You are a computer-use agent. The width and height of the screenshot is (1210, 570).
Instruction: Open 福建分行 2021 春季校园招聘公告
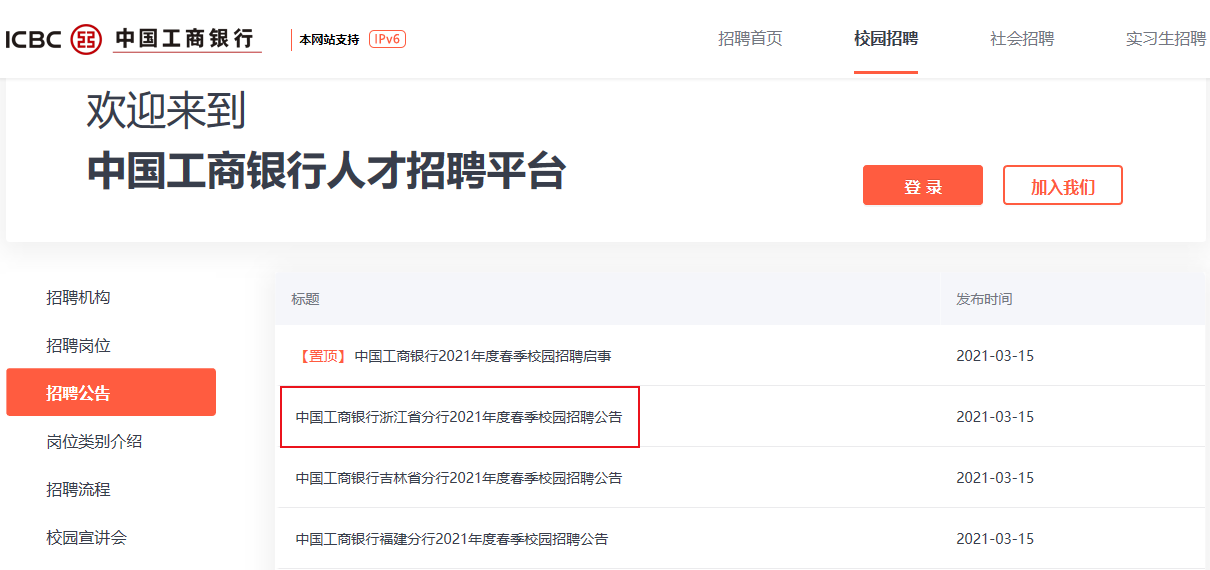452,539
